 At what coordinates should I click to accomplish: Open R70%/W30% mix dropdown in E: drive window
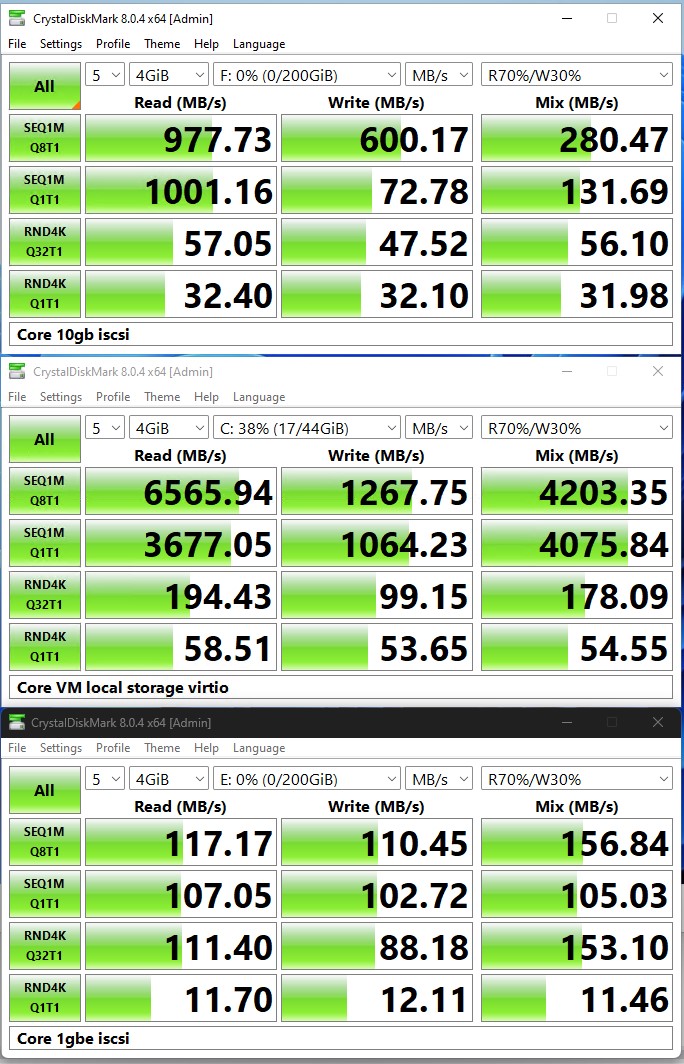coord(577,779)
